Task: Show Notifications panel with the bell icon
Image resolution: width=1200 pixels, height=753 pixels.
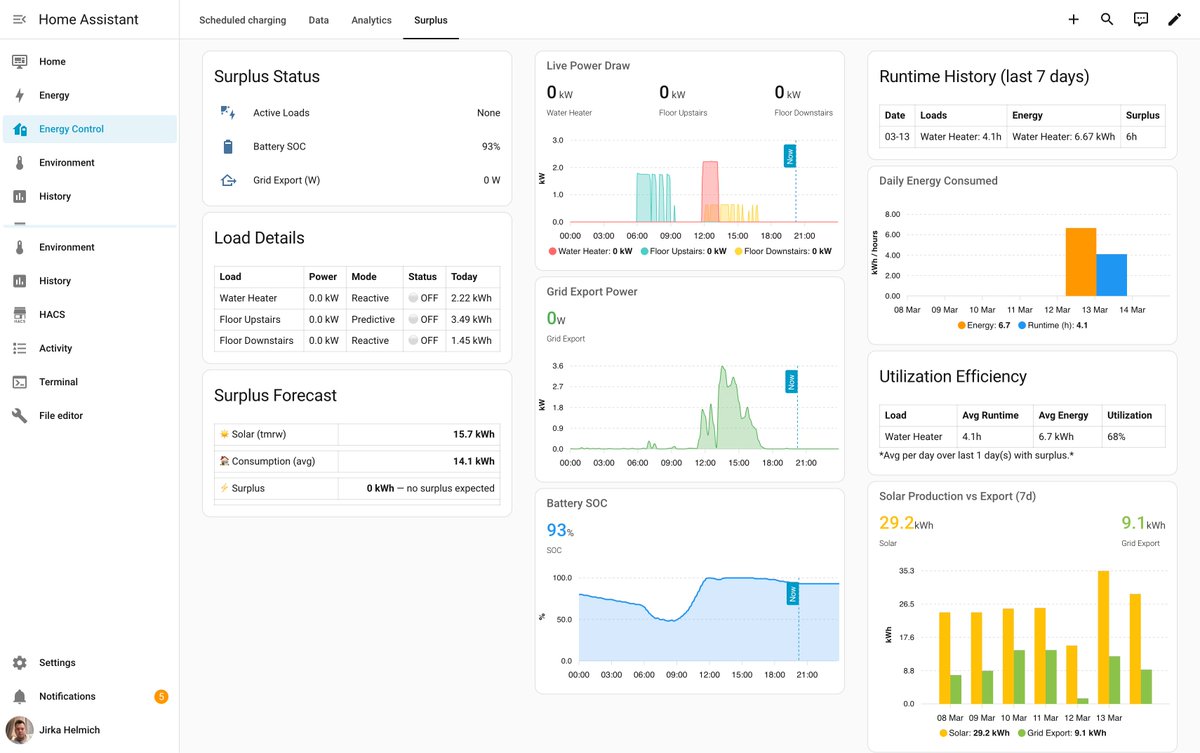Action: click(x=19, y=696)
